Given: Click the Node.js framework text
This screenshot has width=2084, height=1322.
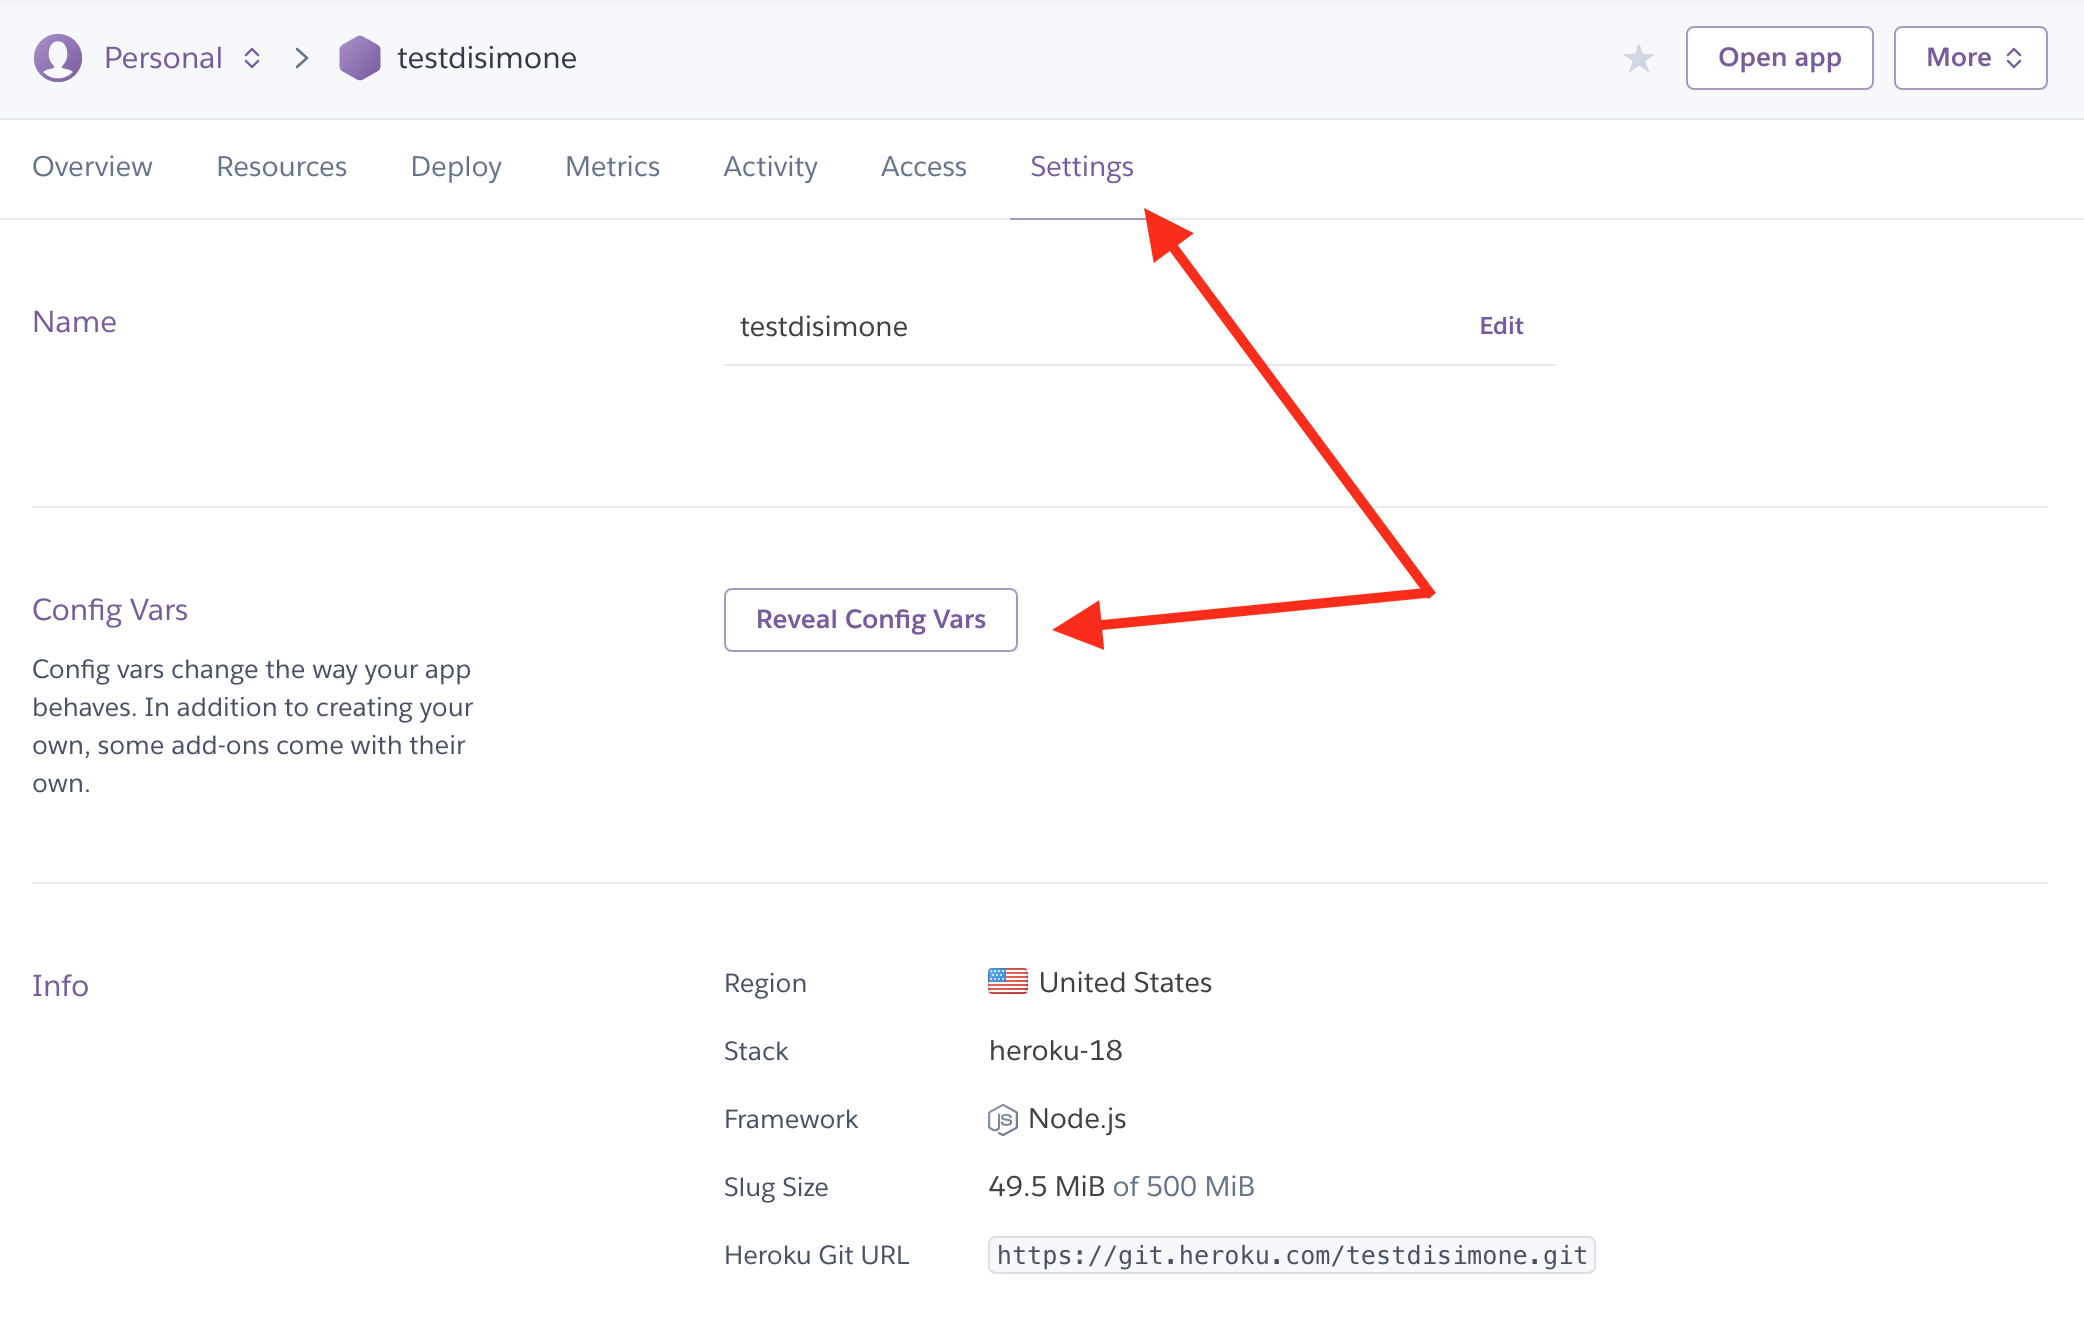Looking at the screenshot, I should point(1077,1119).
